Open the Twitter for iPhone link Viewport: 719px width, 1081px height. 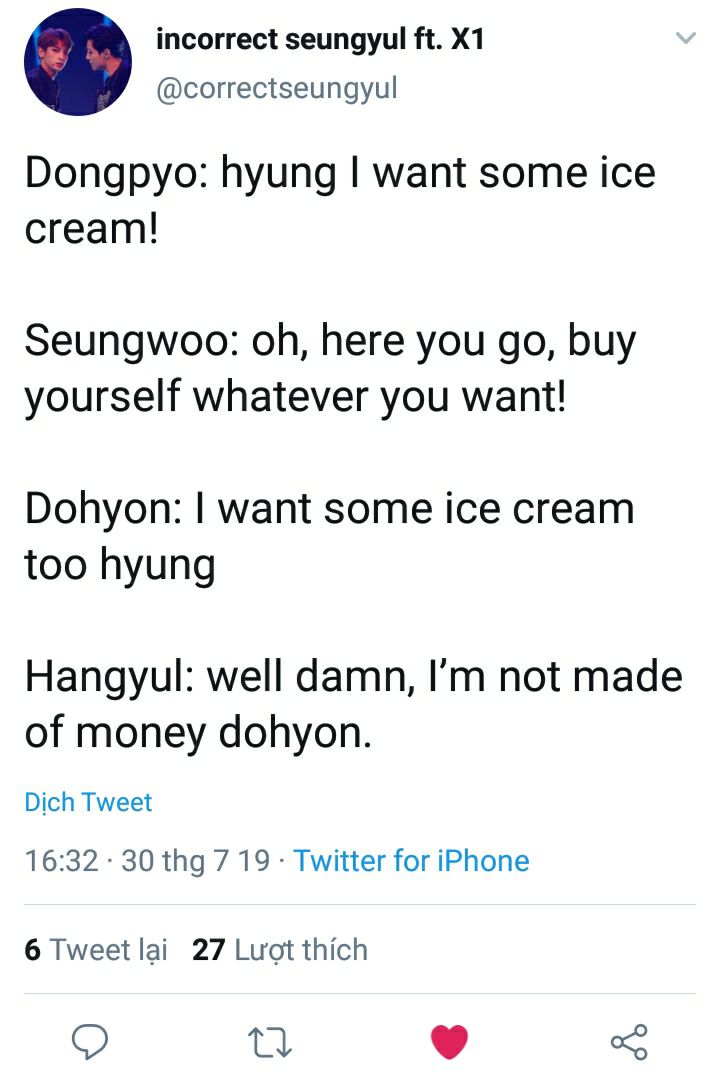[x=412, y=860]
